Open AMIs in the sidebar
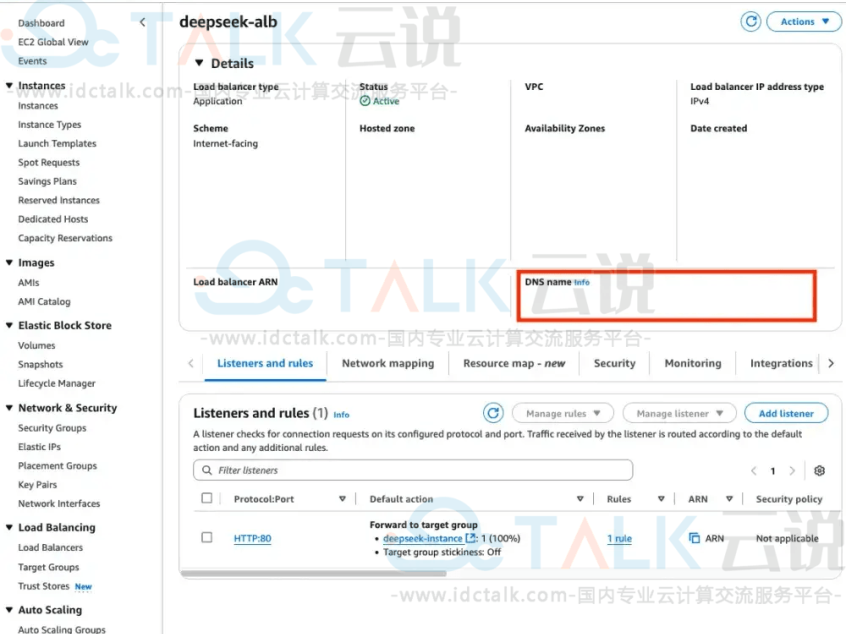Viewport: 846px width, 634px height. (x=29, y=283)
